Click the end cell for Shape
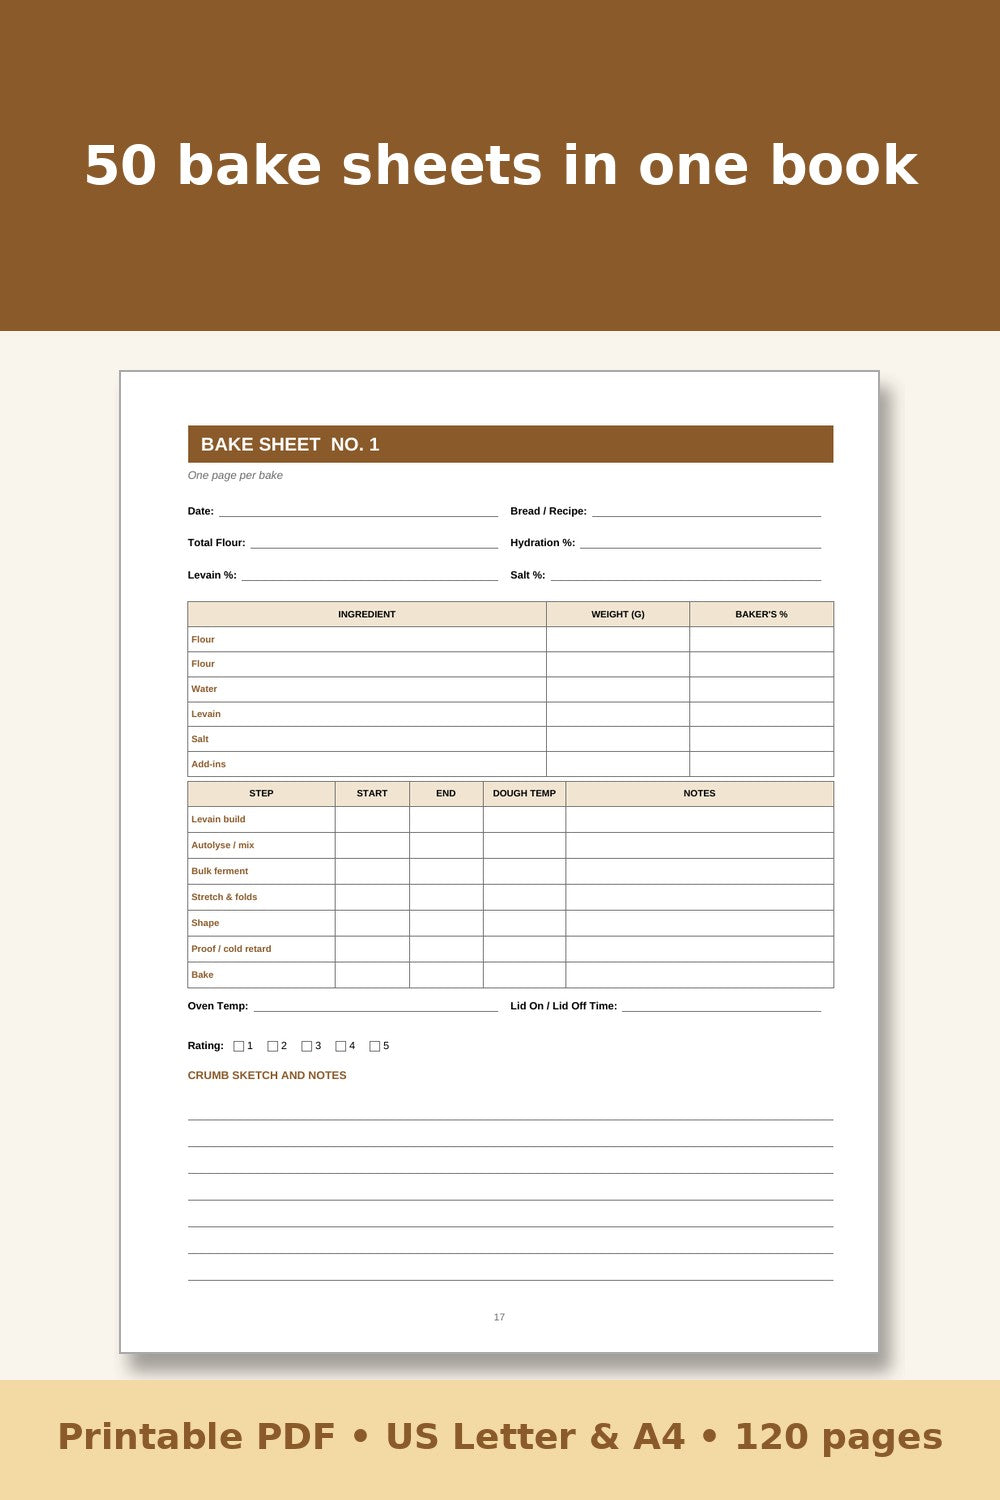 click(446, 923)
